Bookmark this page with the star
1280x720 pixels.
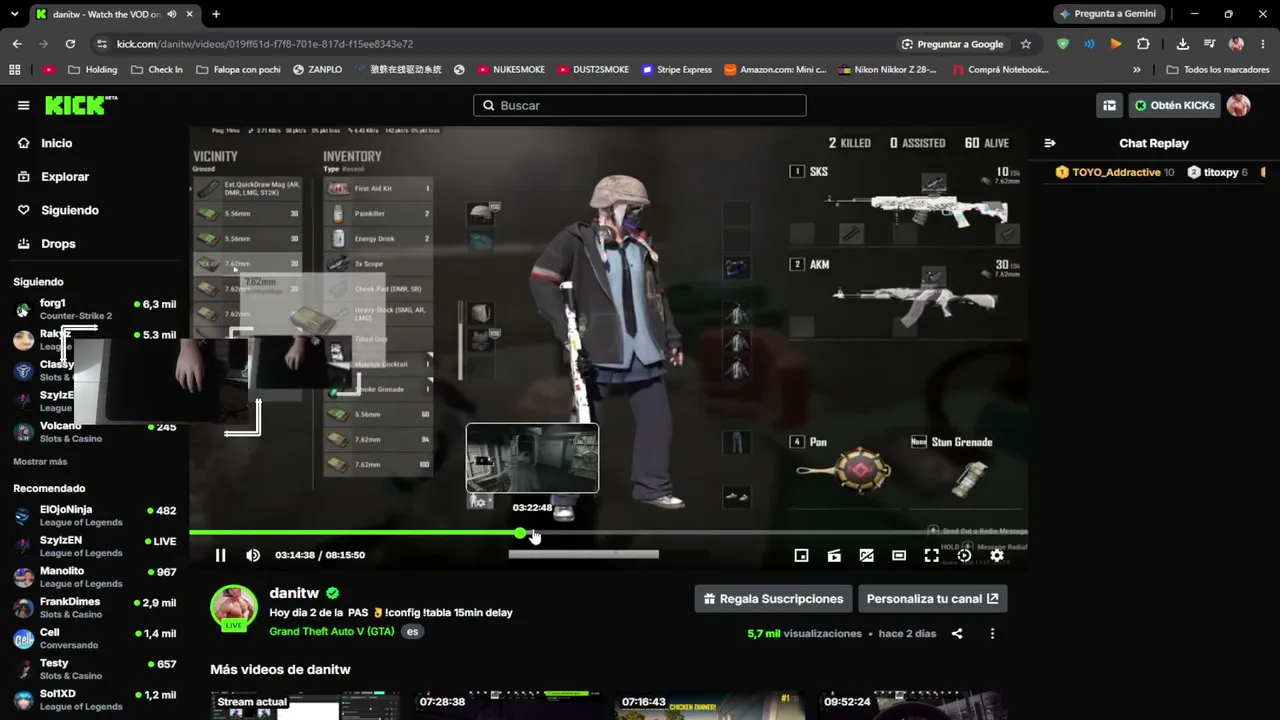click(x=1026, y=44)
